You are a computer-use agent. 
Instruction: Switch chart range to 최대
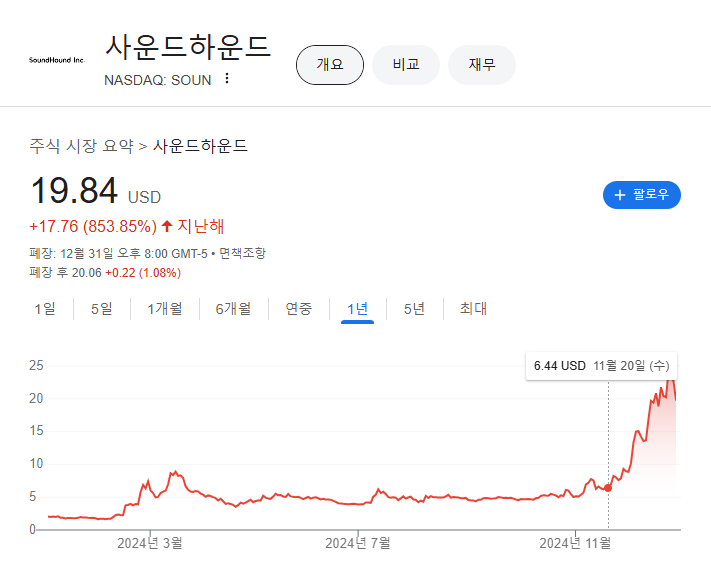pos(473,309)
